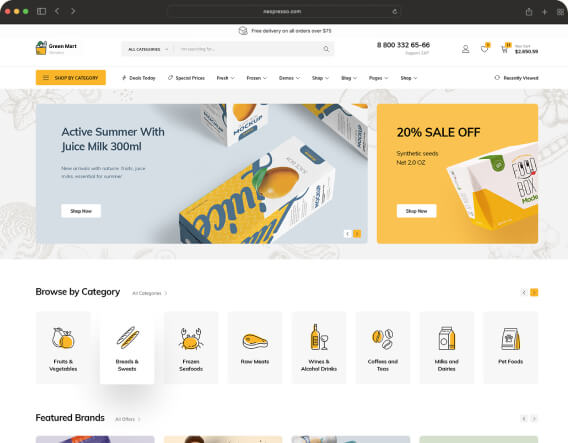568x443 pixels.
Task: Open the Deals Today menu item
Action: coord(139,78)
